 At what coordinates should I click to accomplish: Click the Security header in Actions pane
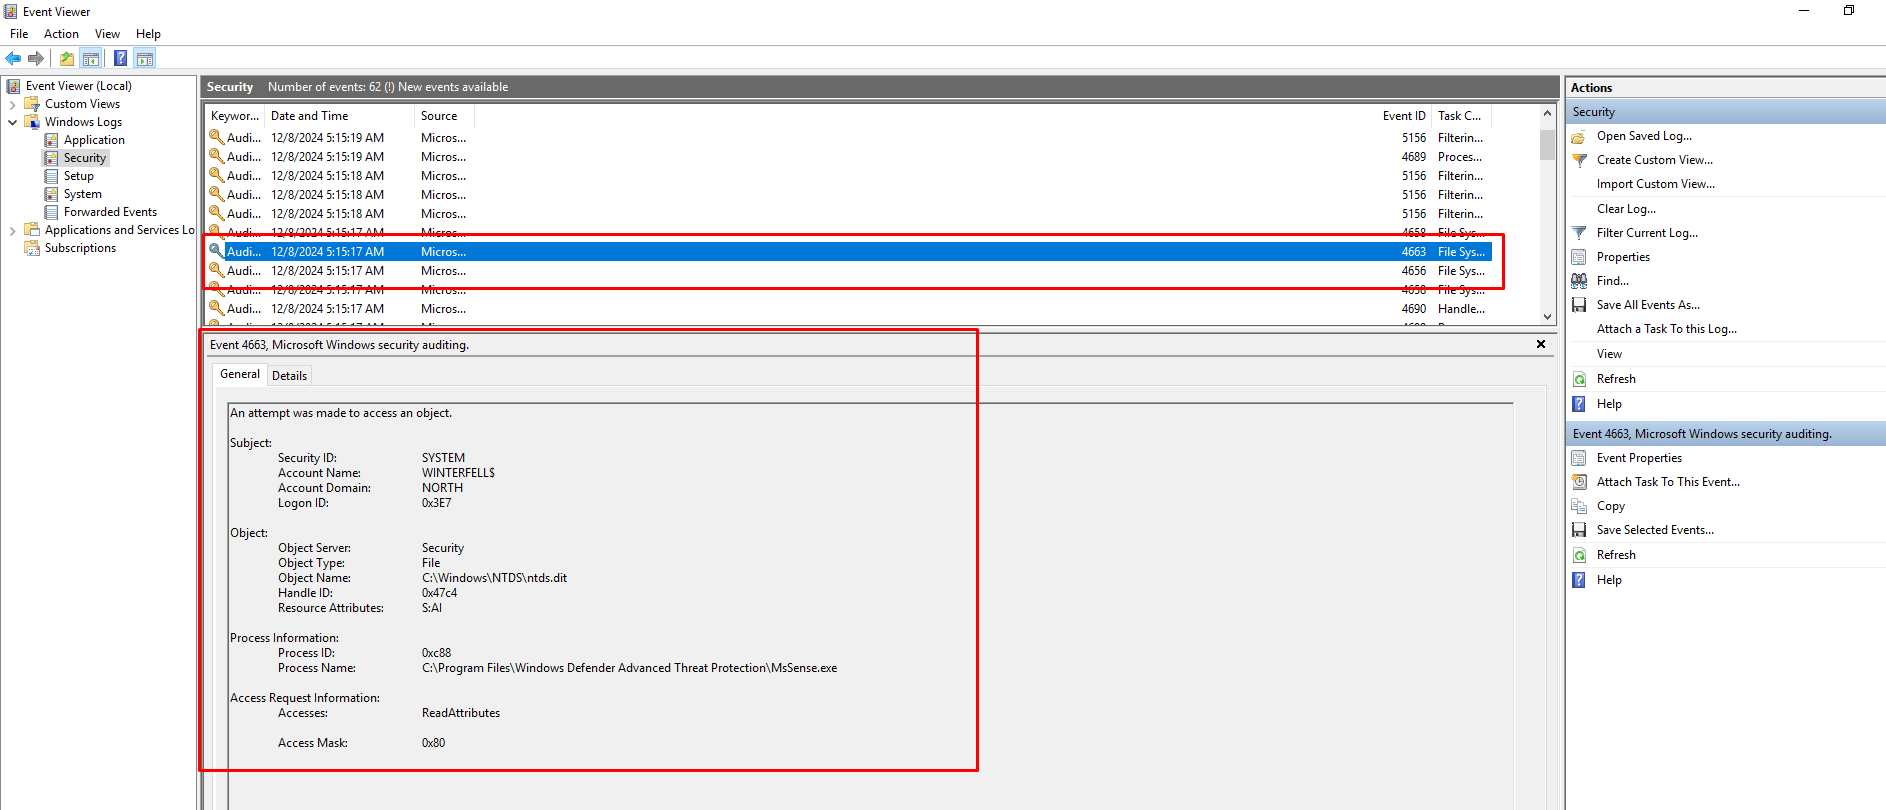[1725, 112]
